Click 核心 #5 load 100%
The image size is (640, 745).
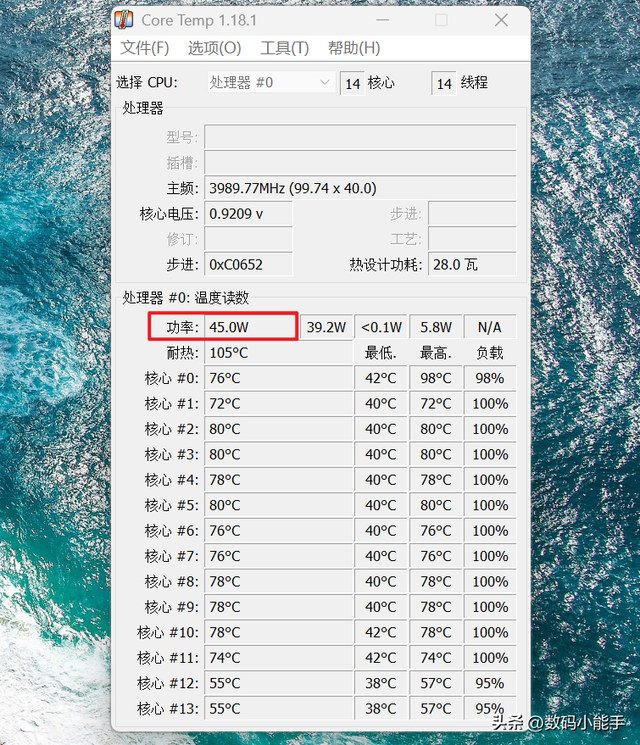490,506
